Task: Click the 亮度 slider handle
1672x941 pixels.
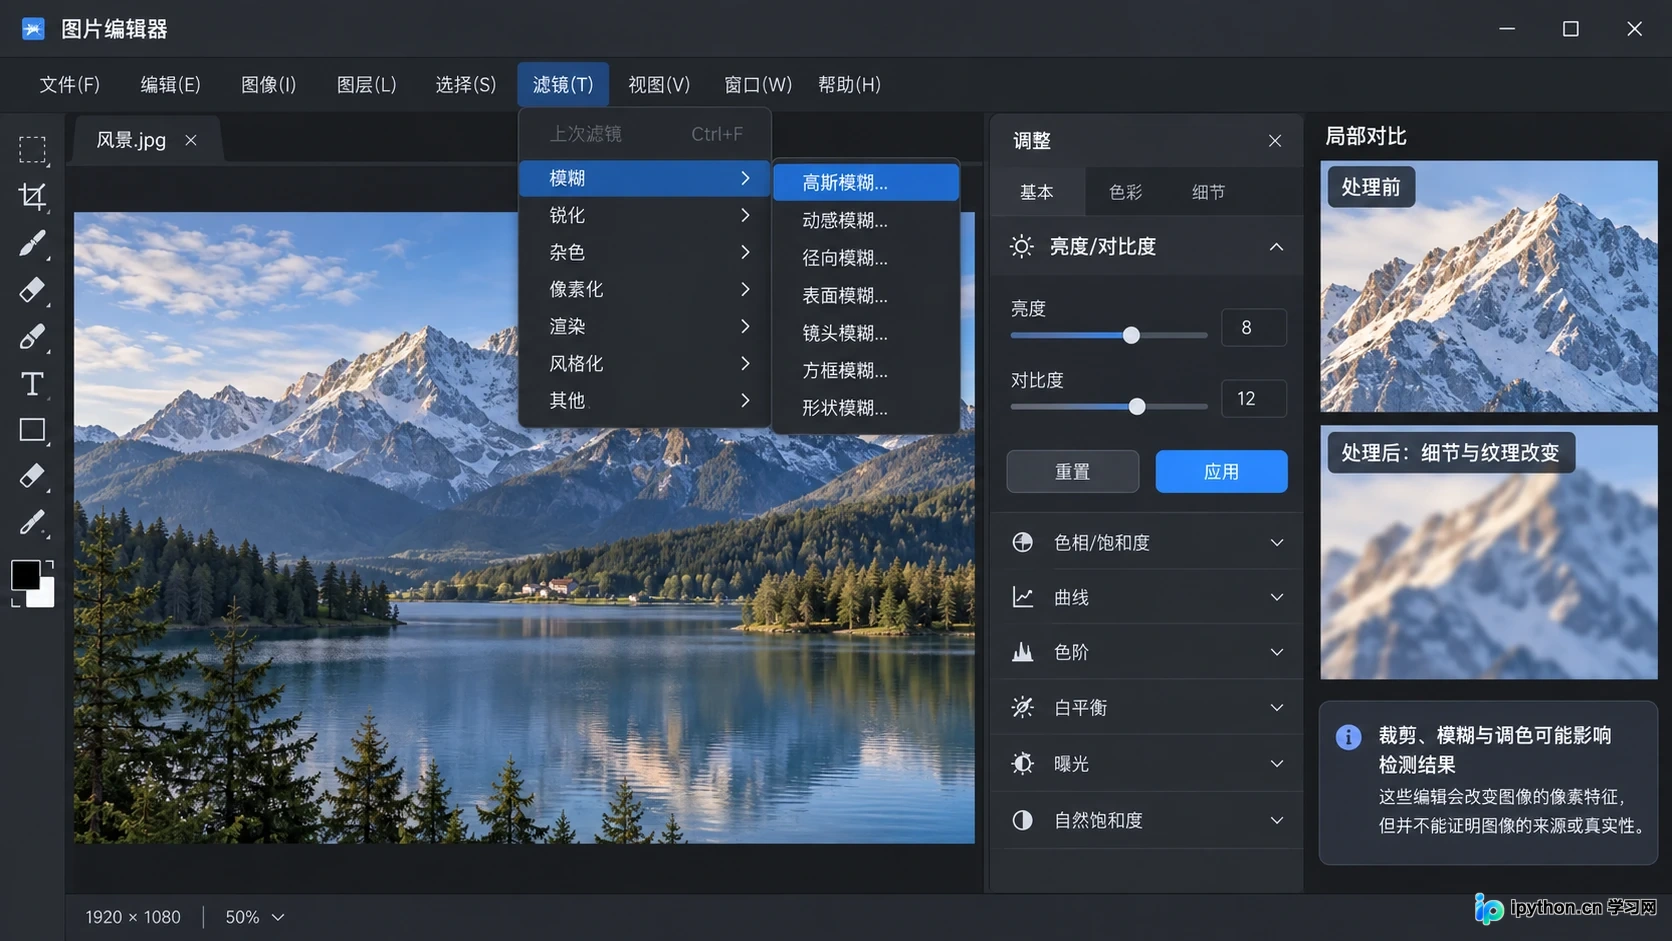Action: coord(1131,336)
